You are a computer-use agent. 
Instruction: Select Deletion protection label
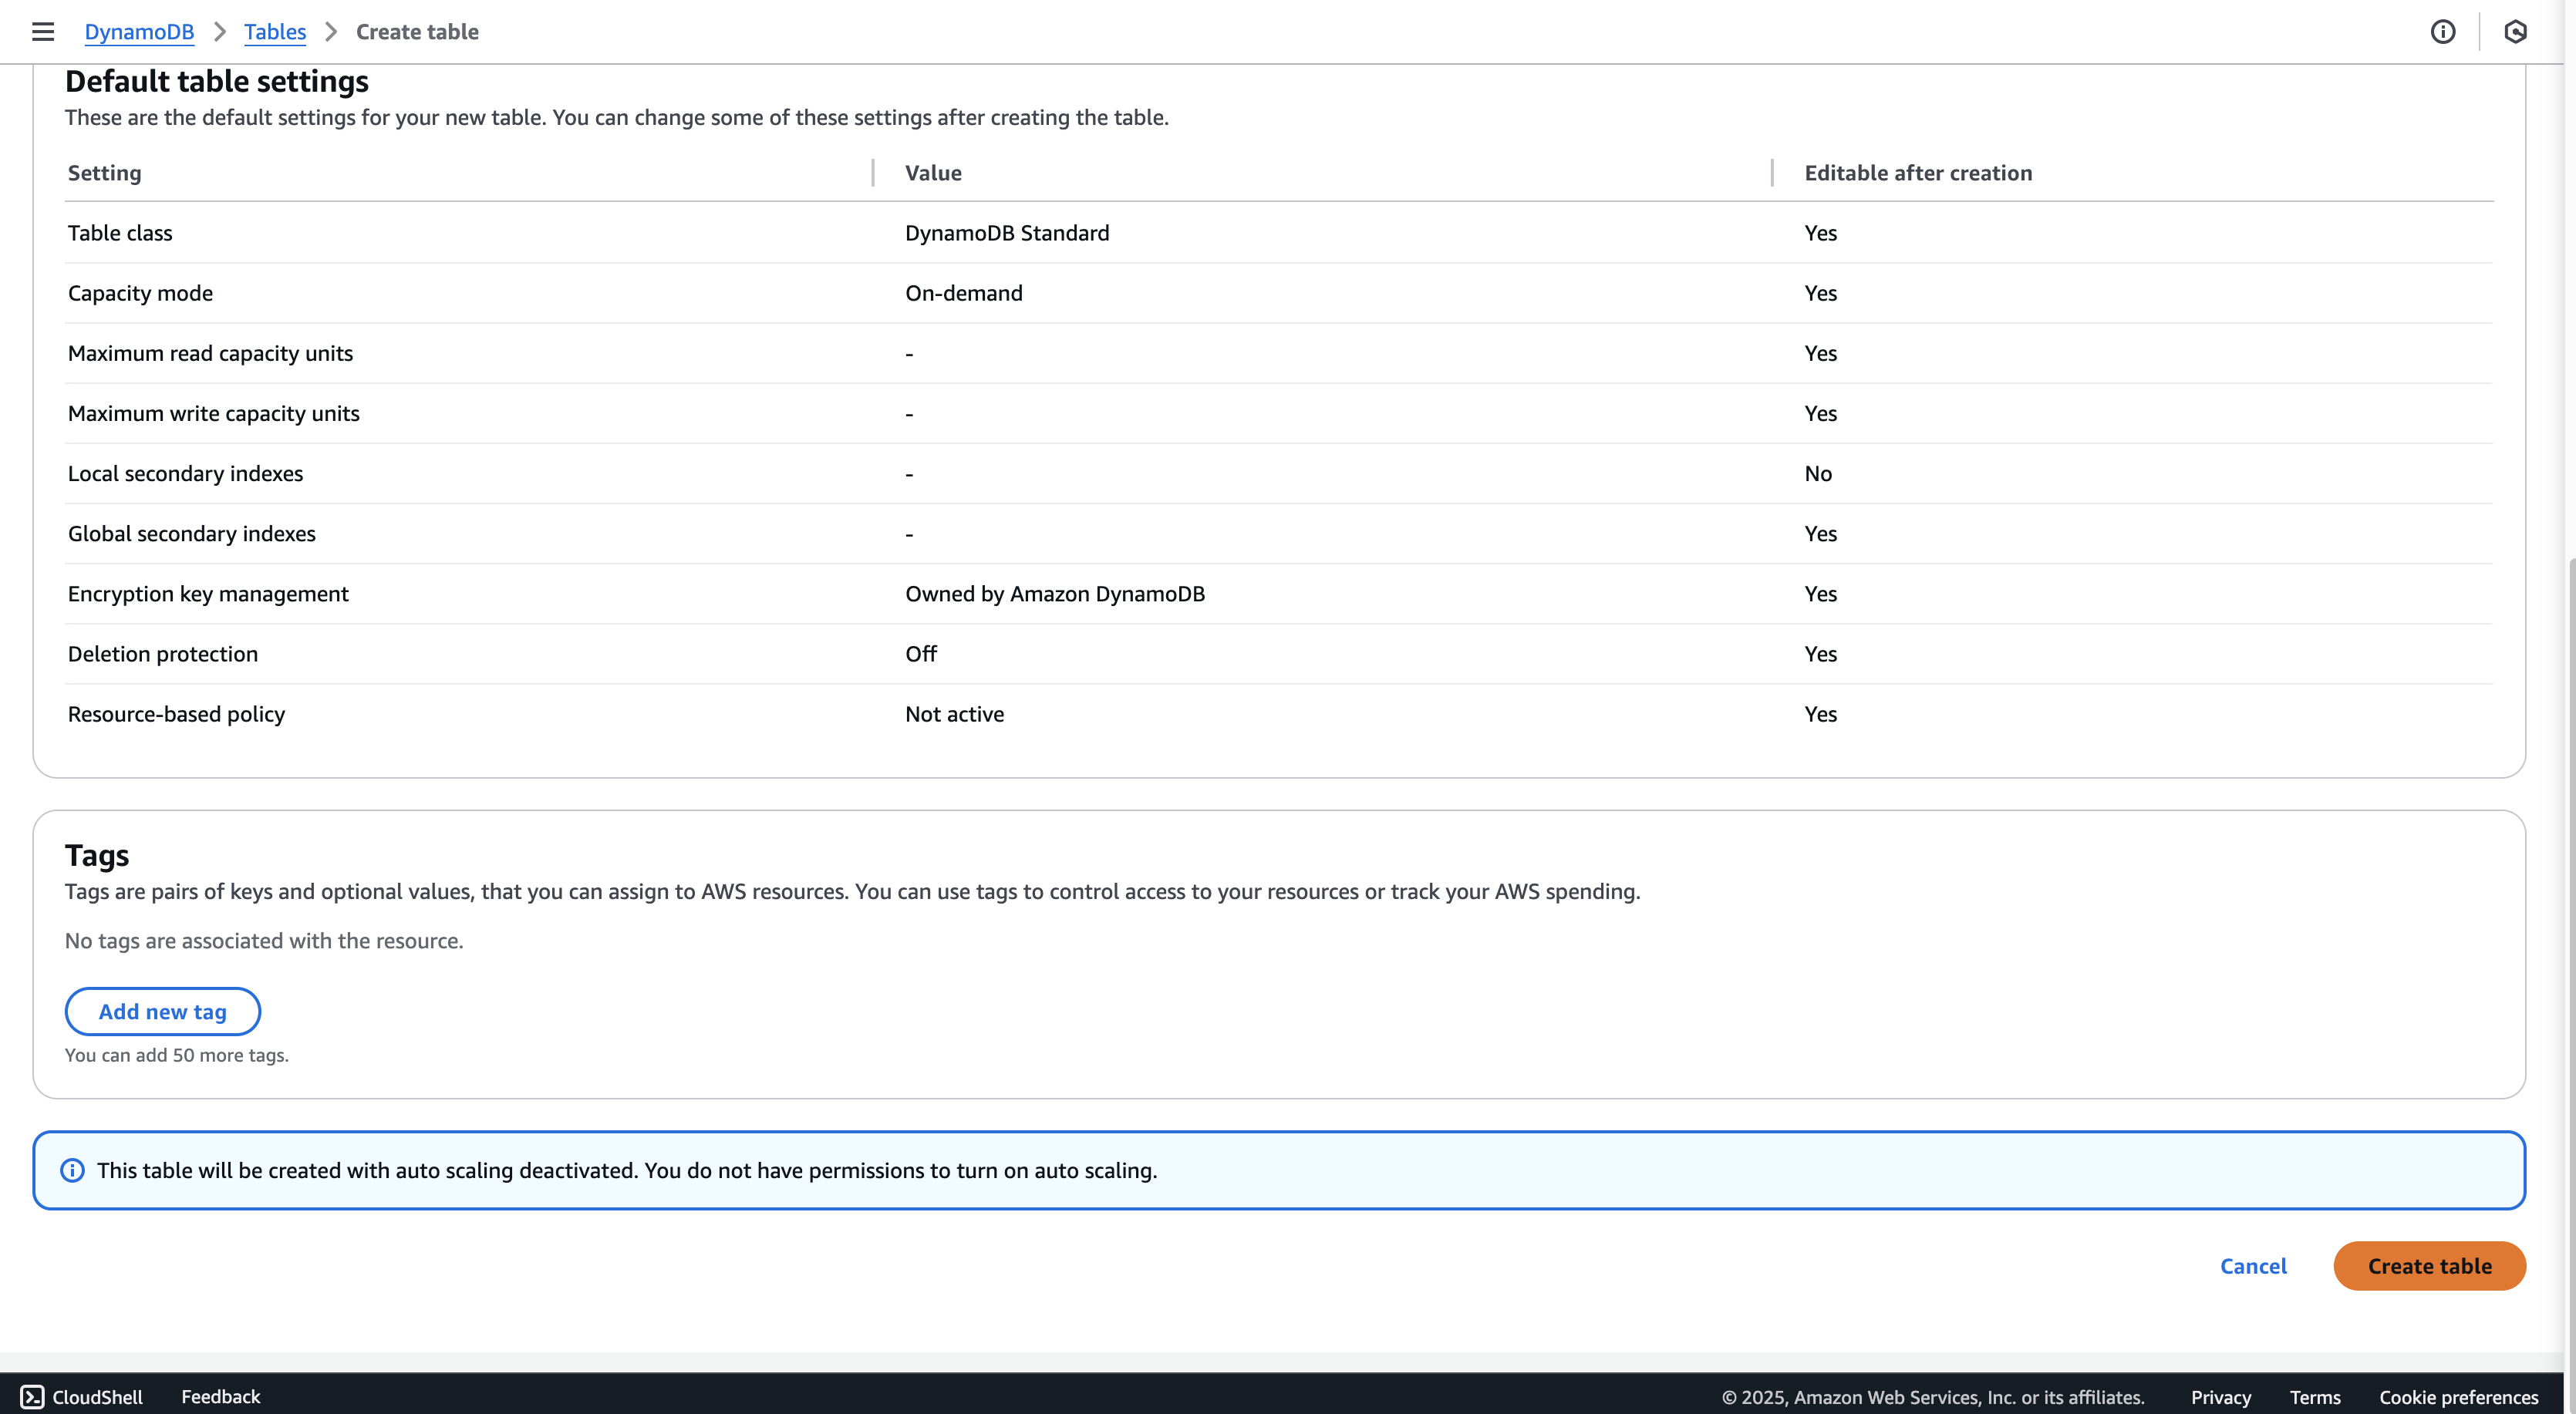click(163, 654)
